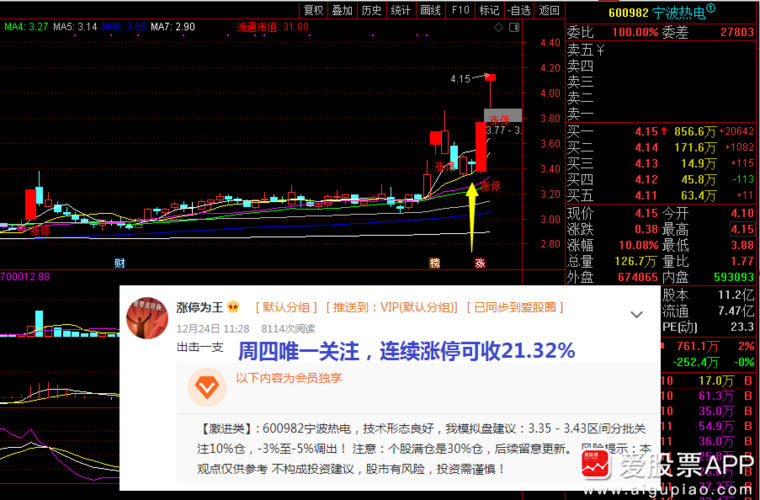Open the 涨停为王 author name link
760x500 pixels.
200,307
